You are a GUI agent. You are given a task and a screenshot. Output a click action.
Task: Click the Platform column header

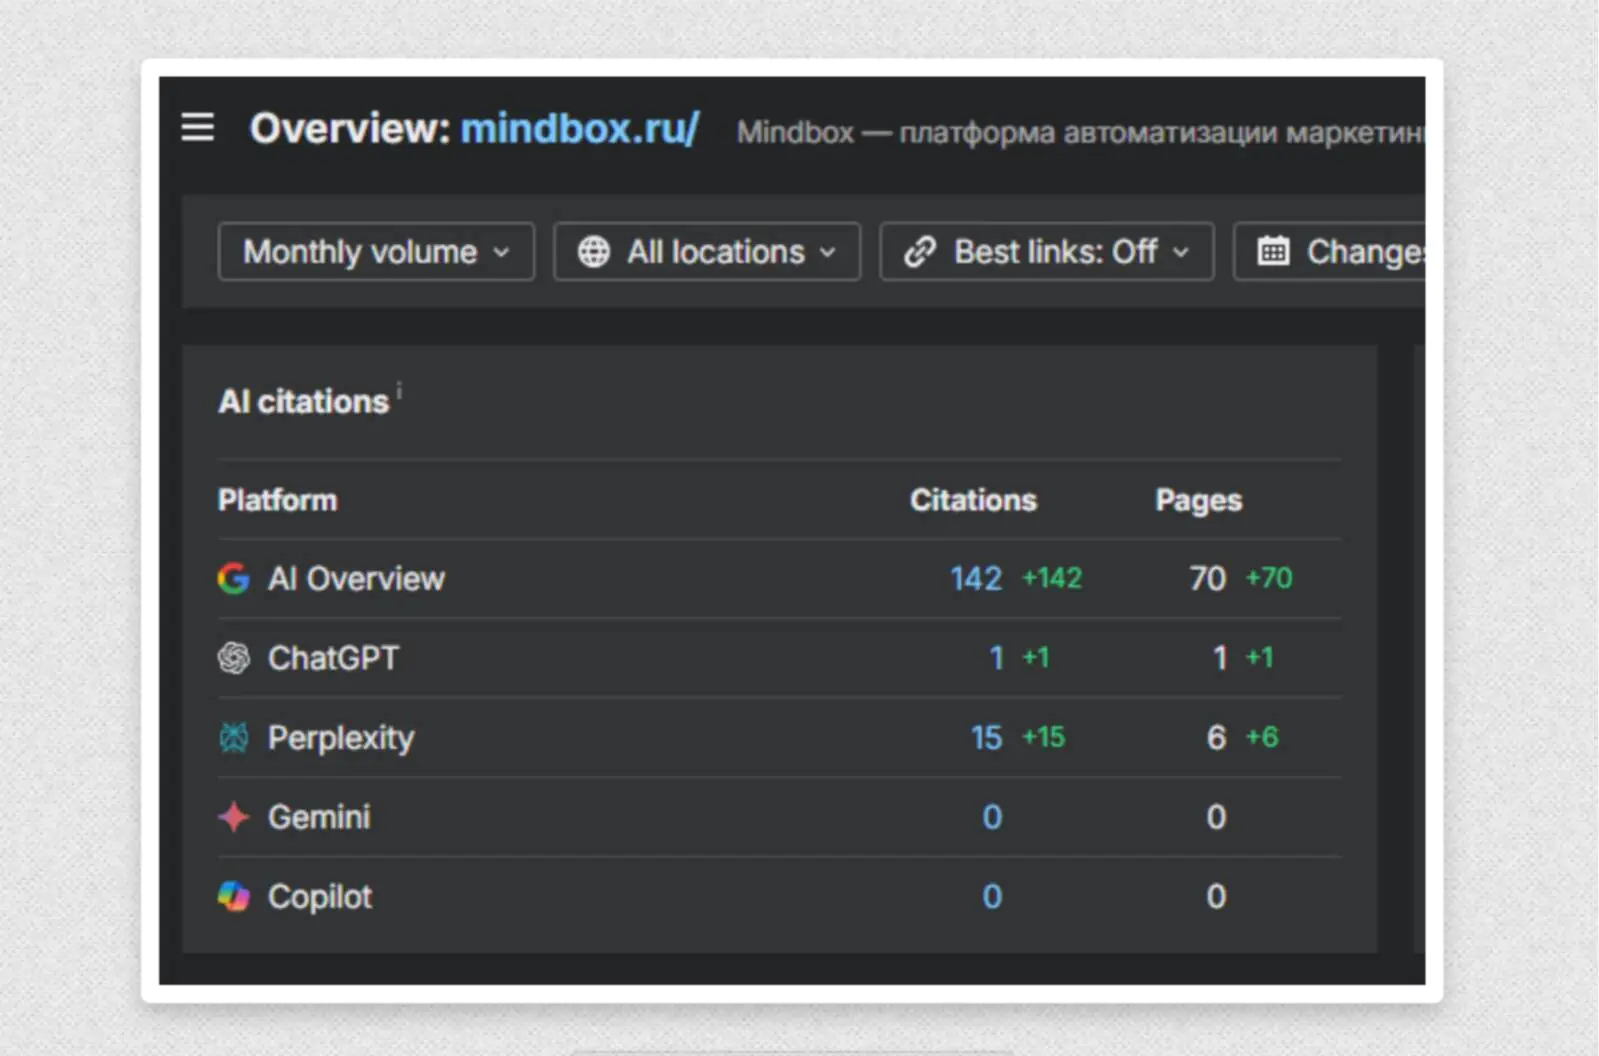click(277, 500)
